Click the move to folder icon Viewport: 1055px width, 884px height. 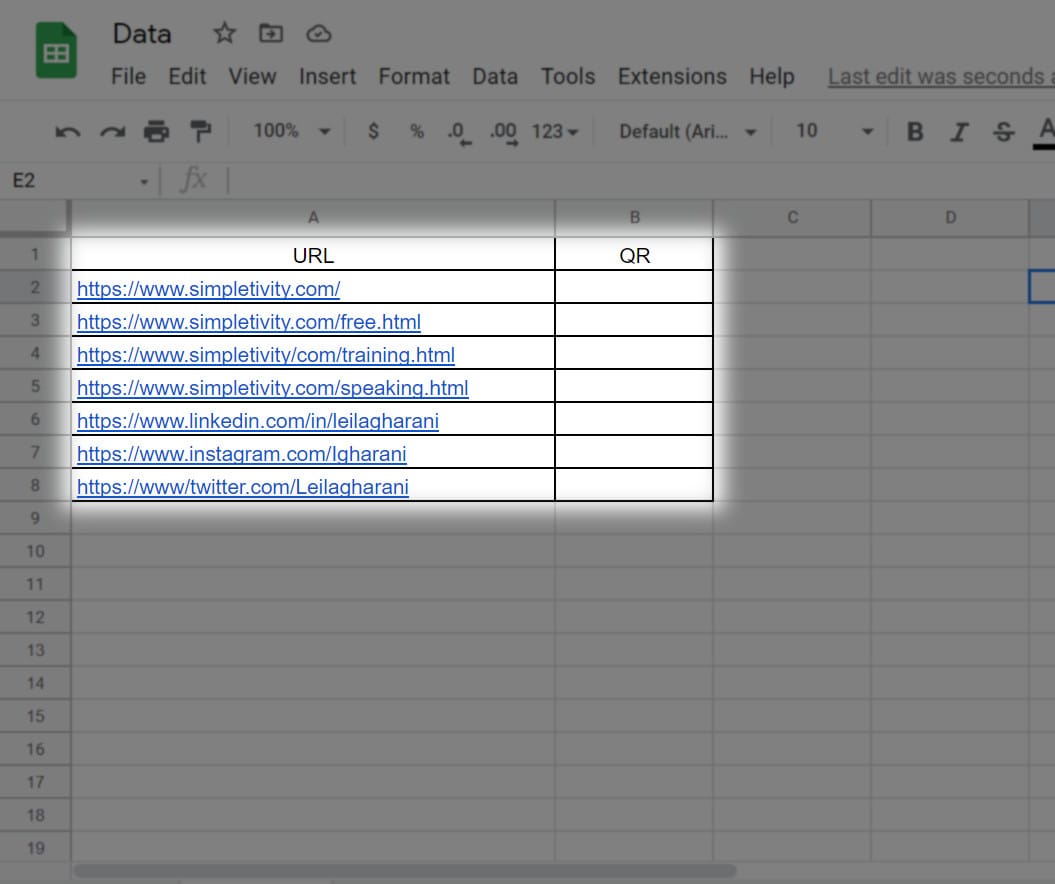[x=271, y=33]
